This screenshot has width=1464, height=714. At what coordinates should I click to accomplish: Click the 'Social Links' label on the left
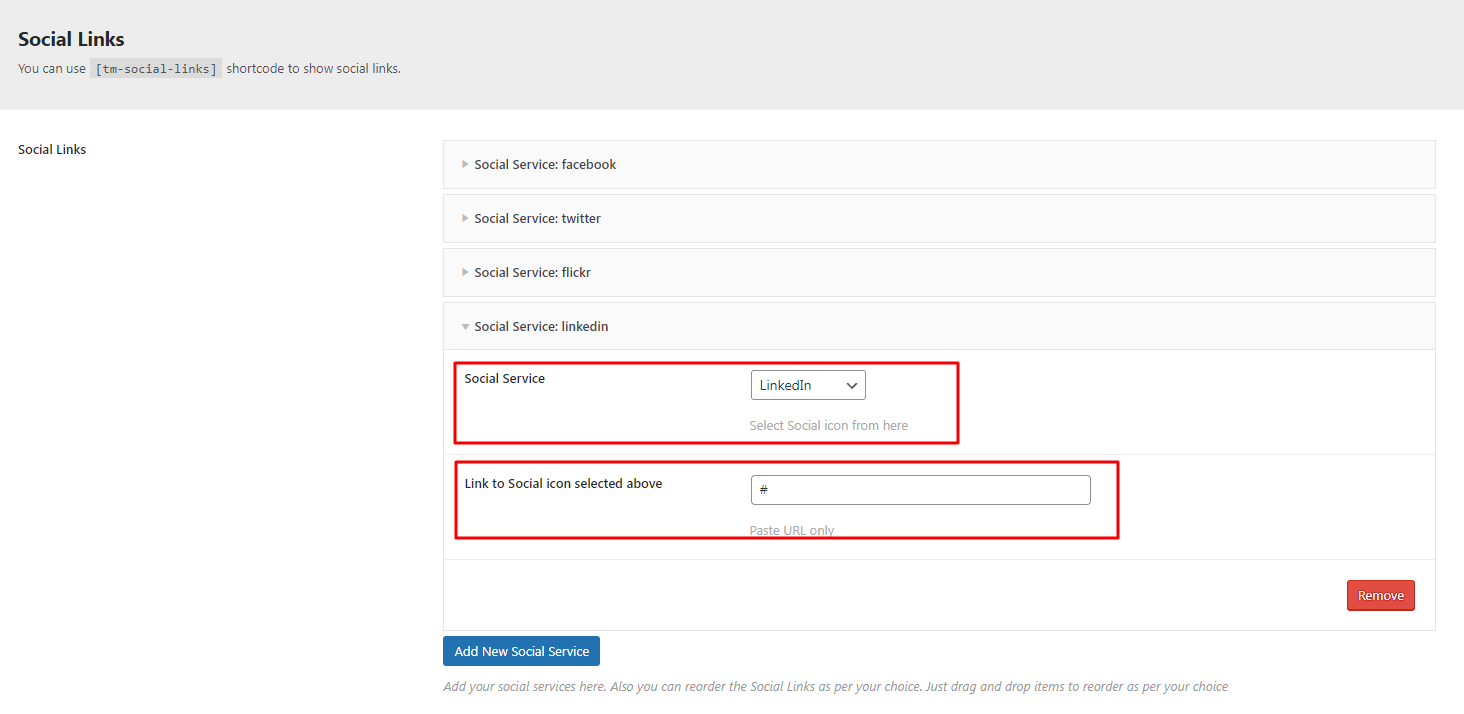pyautogui.click(x=52, y=150)
